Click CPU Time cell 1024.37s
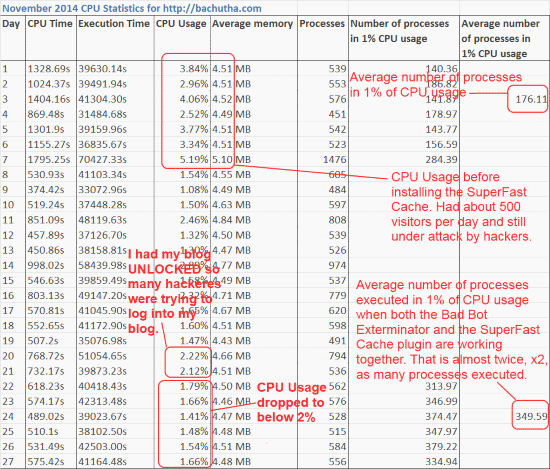The image size is (550, 469). pos(49,84)
